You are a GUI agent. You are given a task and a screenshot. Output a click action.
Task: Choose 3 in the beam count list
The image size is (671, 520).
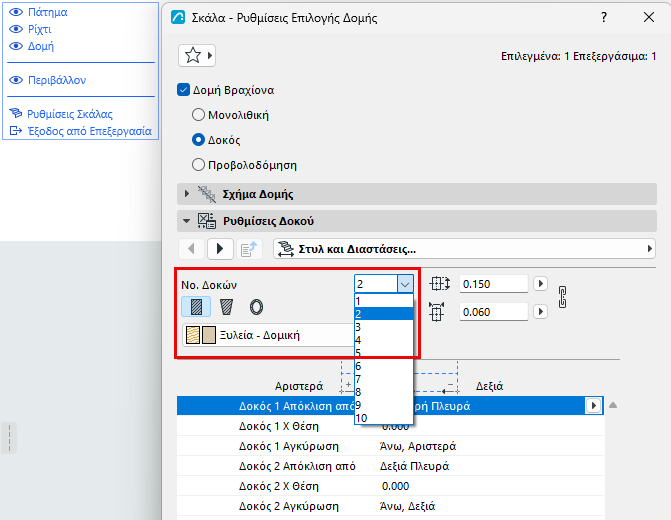tap(384, 327)
